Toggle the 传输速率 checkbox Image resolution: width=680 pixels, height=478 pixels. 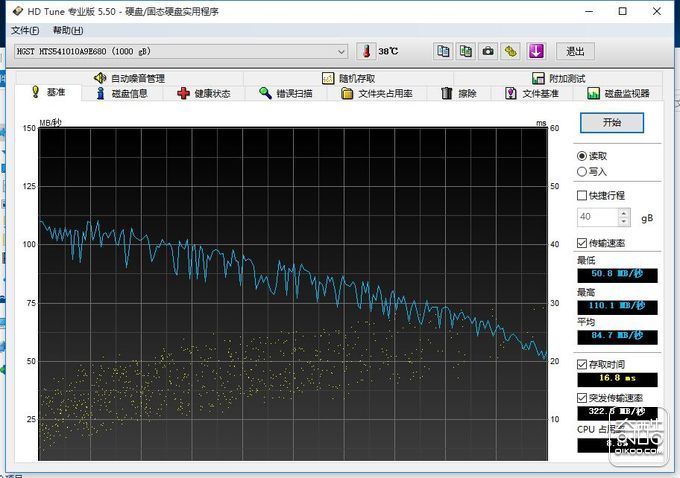point(582,243)
